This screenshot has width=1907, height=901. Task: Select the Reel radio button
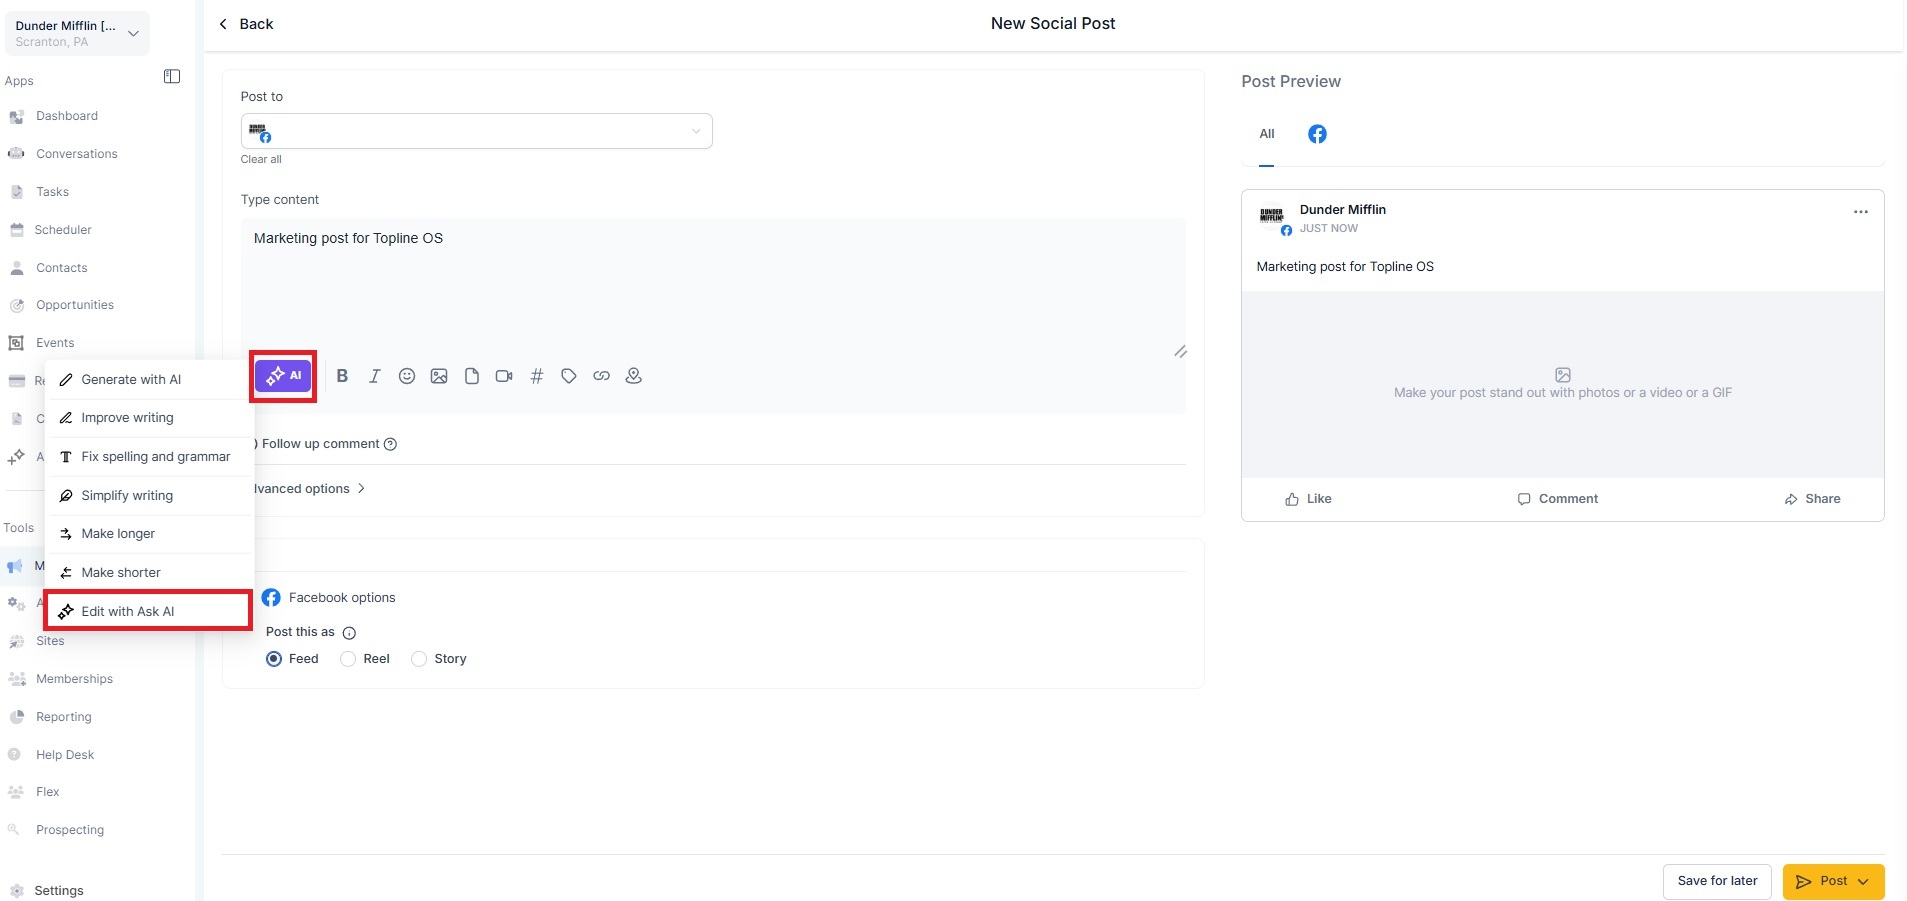348,659
